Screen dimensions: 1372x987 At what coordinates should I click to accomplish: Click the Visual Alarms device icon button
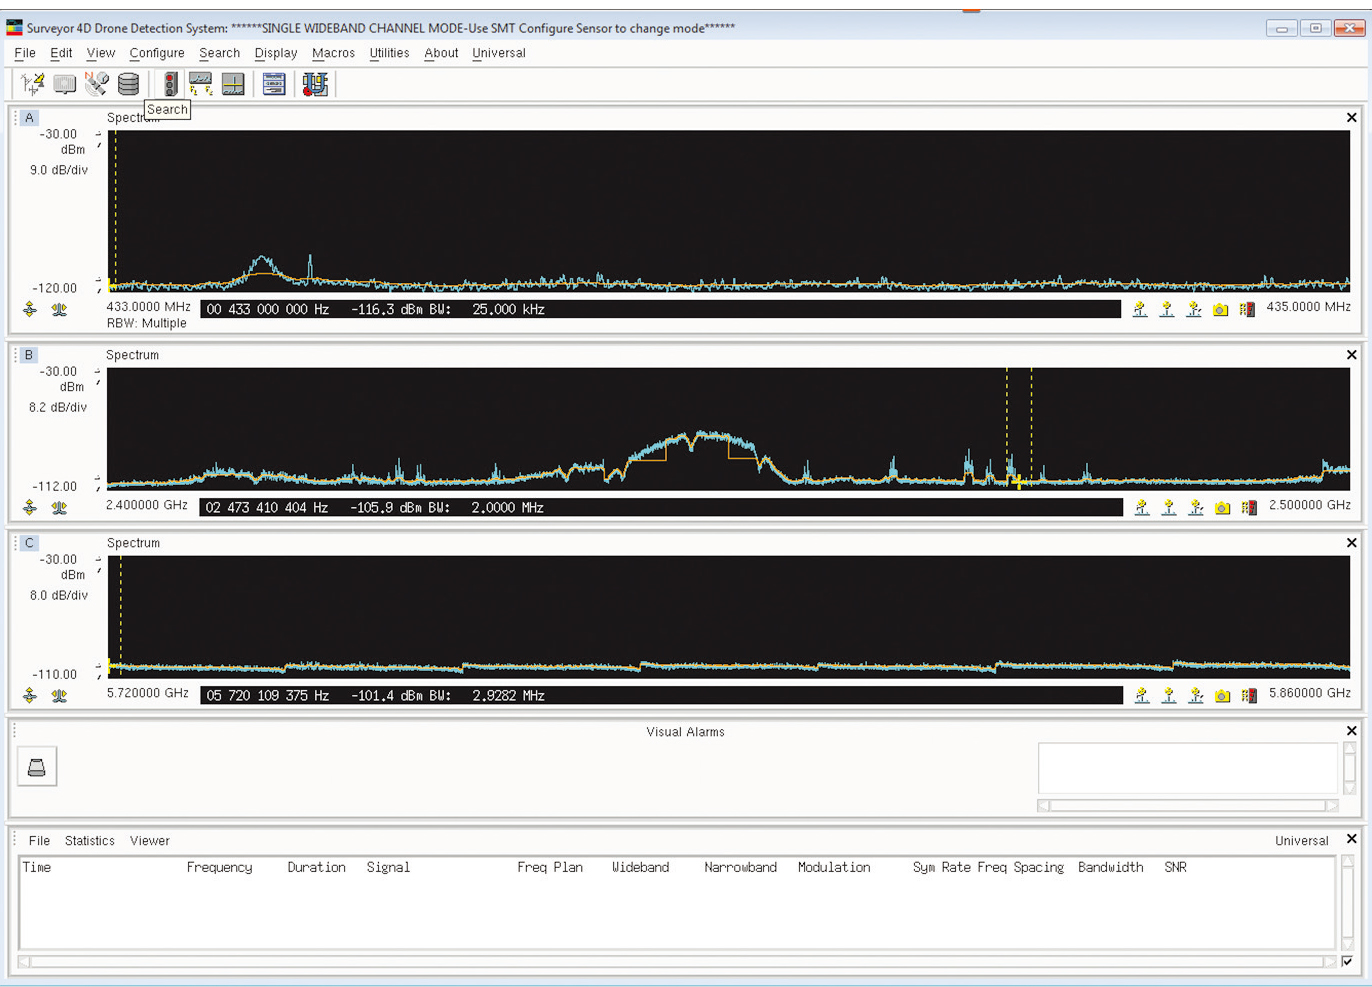[37, 767]
